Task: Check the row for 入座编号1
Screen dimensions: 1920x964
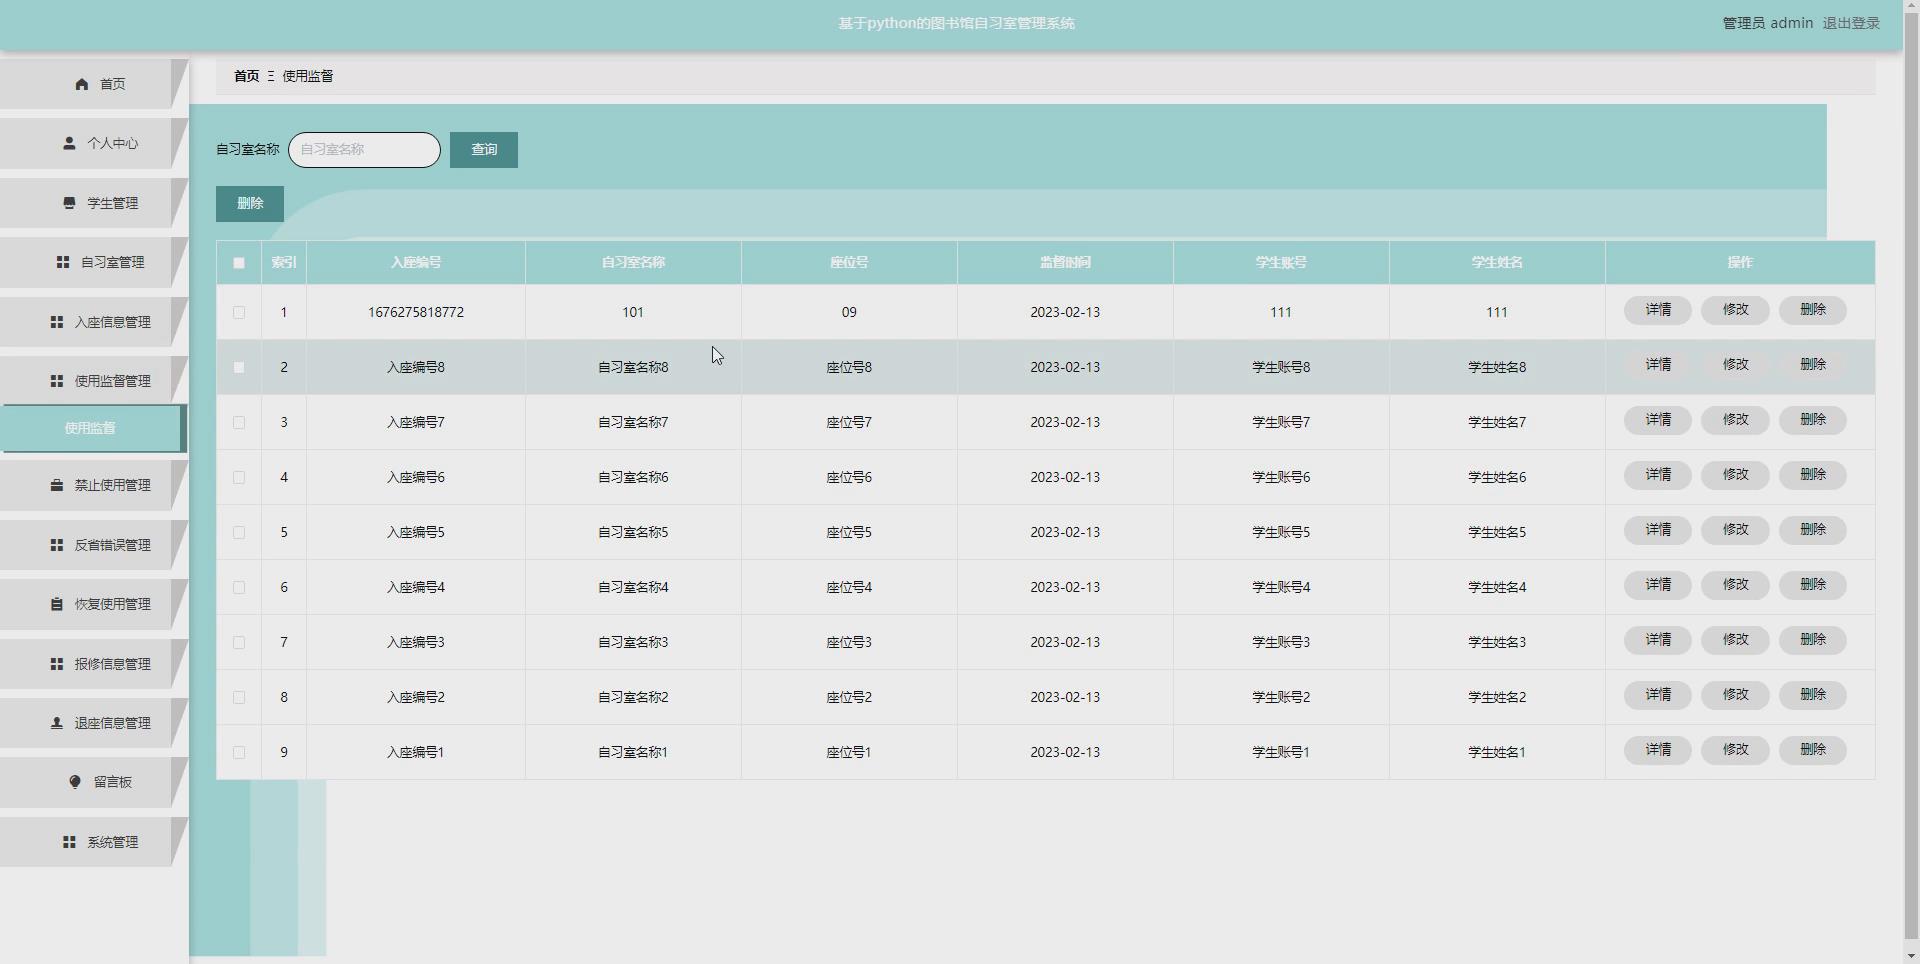Action: [239, 753]
